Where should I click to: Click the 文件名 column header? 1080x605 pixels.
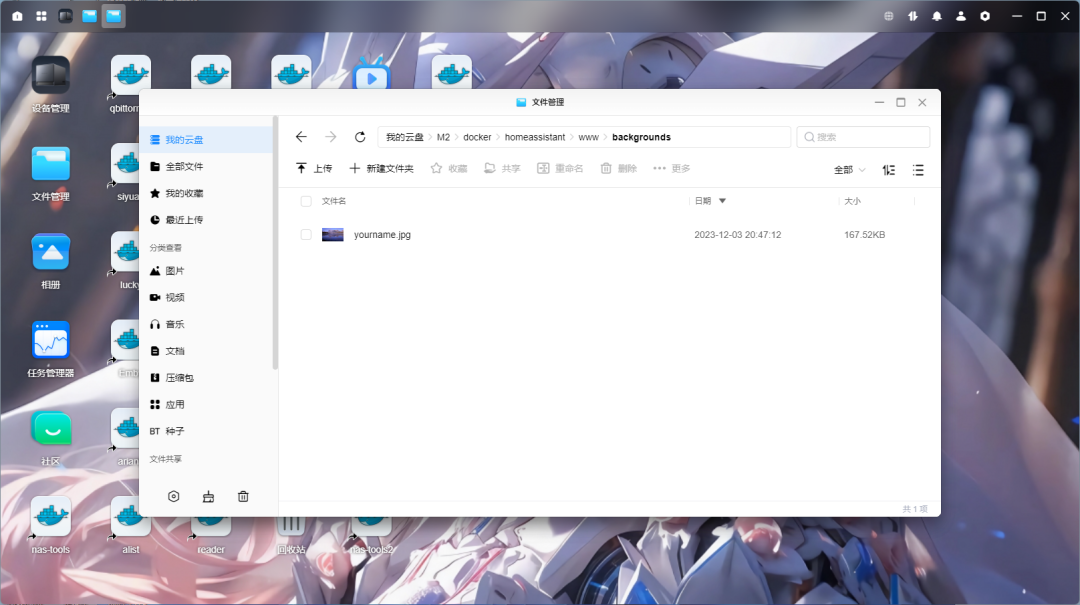click(334, 201)
